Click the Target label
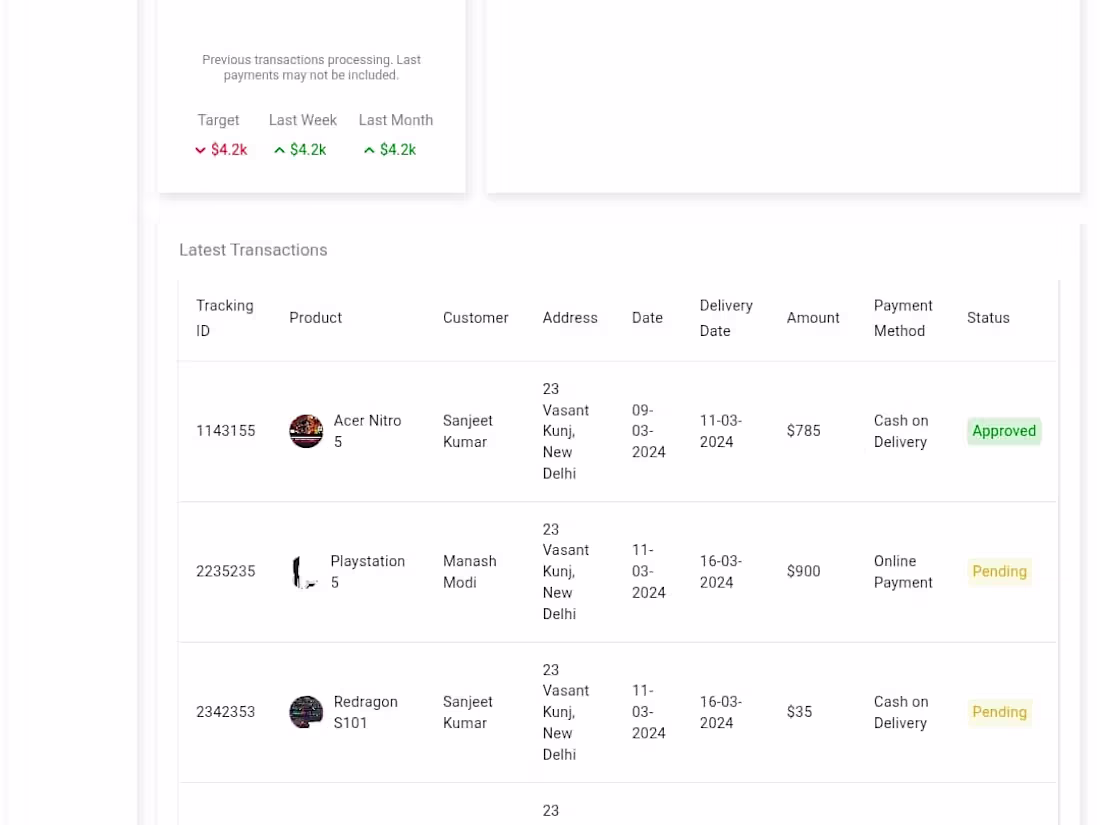This screenshot has width=1100, height=825. click(x=218, y=120)
